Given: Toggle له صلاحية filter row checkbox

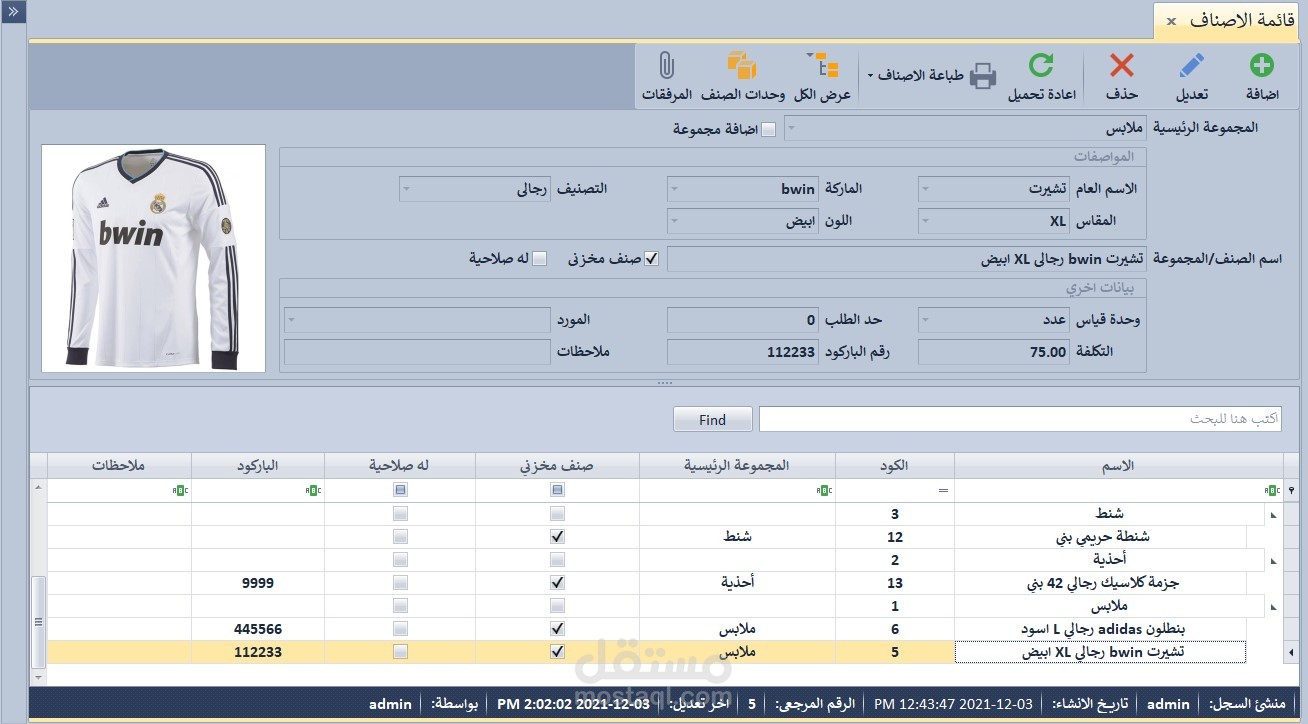Looking at the screenshot, I should click(400, 490).
